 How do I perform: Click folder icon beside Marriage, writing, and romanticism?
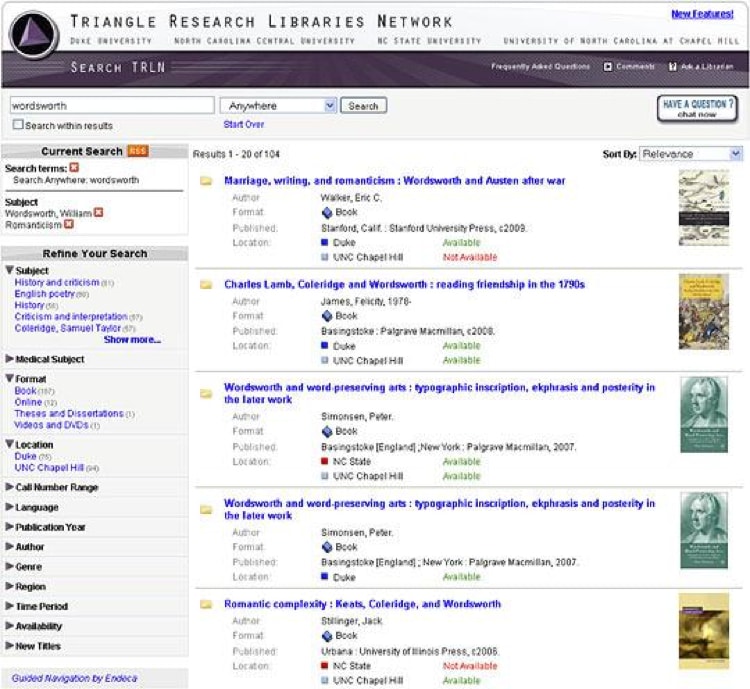pos(206,181)
